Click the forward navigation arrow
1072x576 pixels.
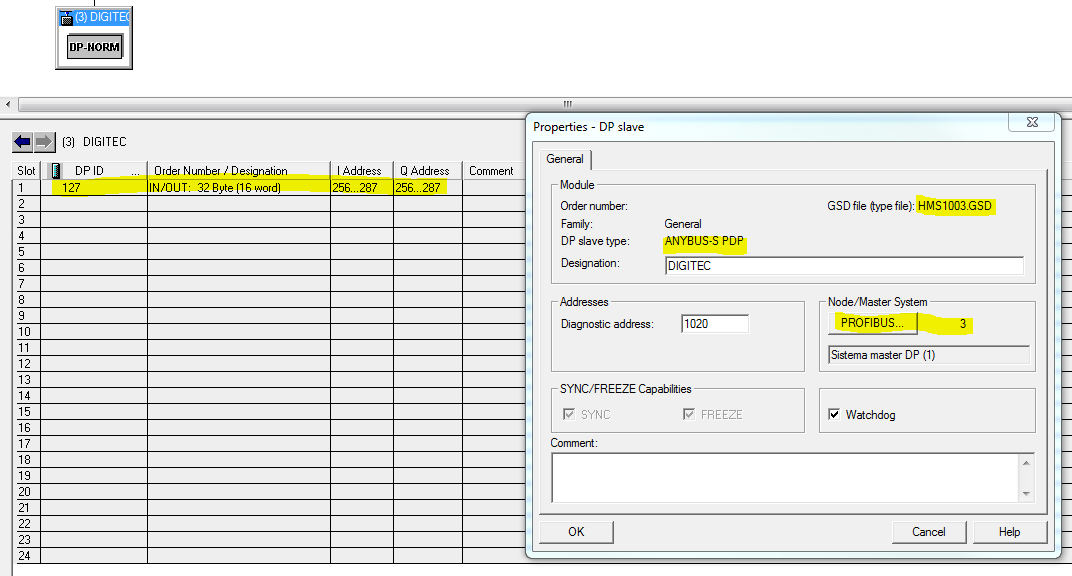tap(45, 142)
